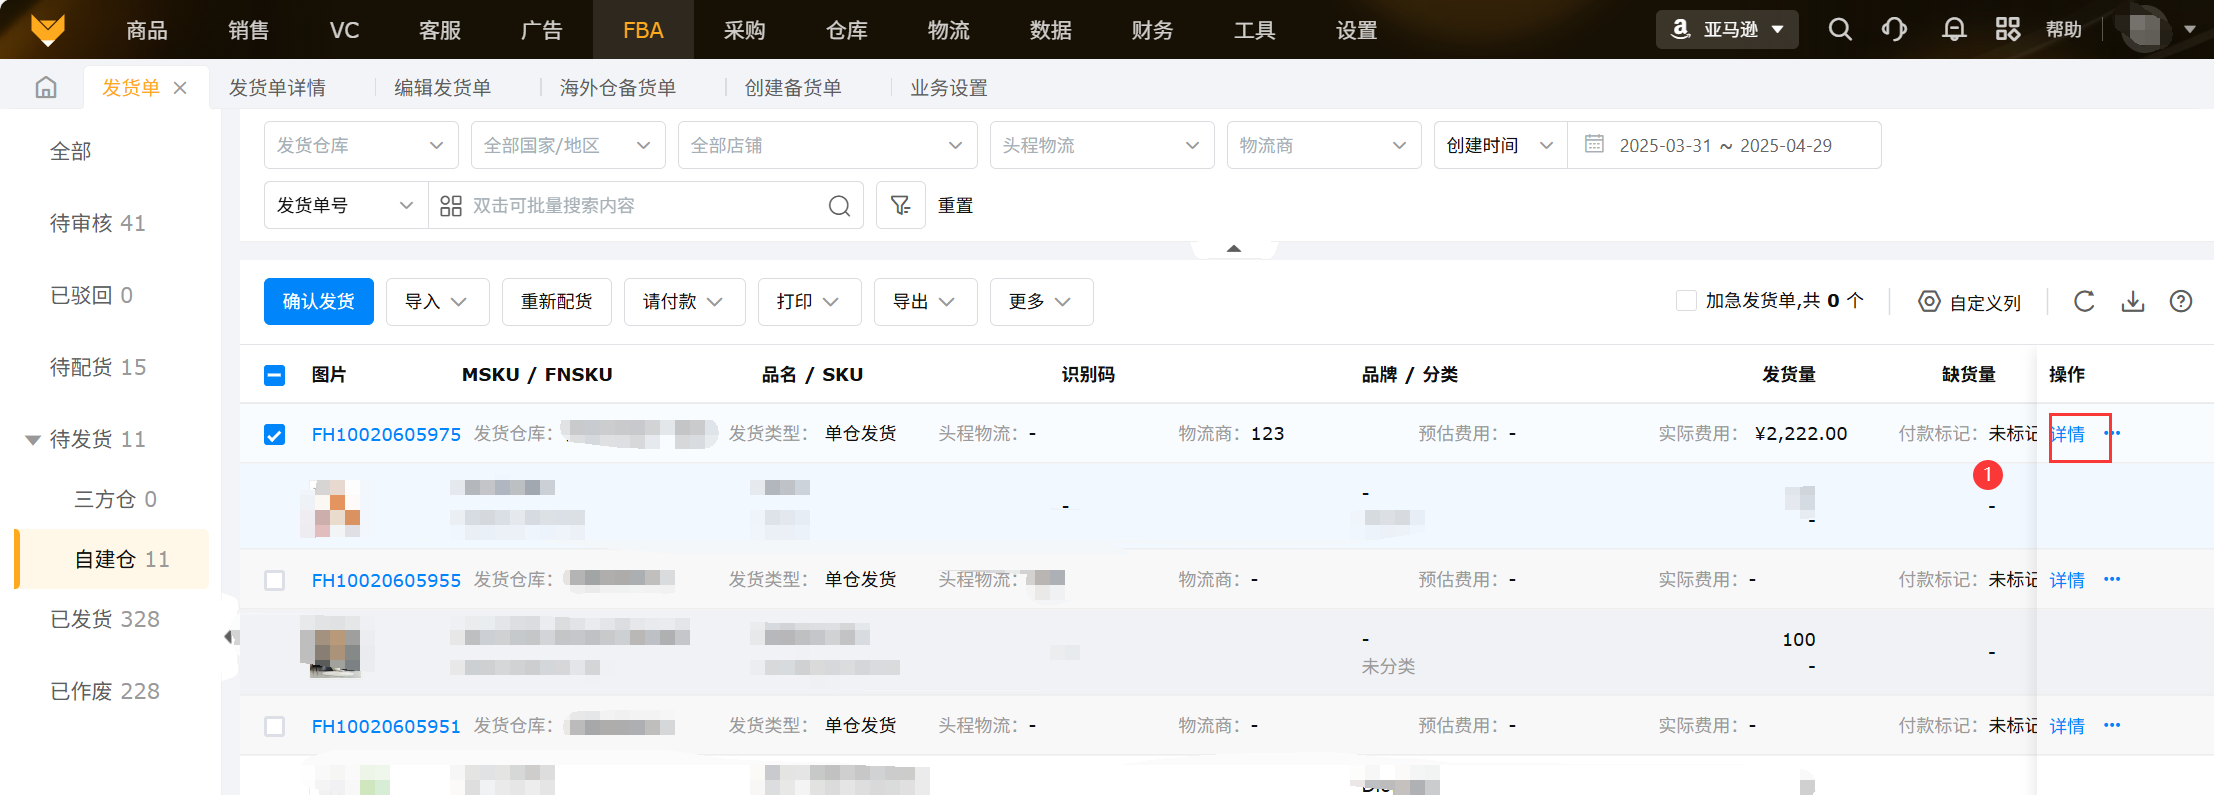The width and height of the screenshot is (2214, 795).
Task: Open the advanced filter funnel icon
Action: click(901, 205)
